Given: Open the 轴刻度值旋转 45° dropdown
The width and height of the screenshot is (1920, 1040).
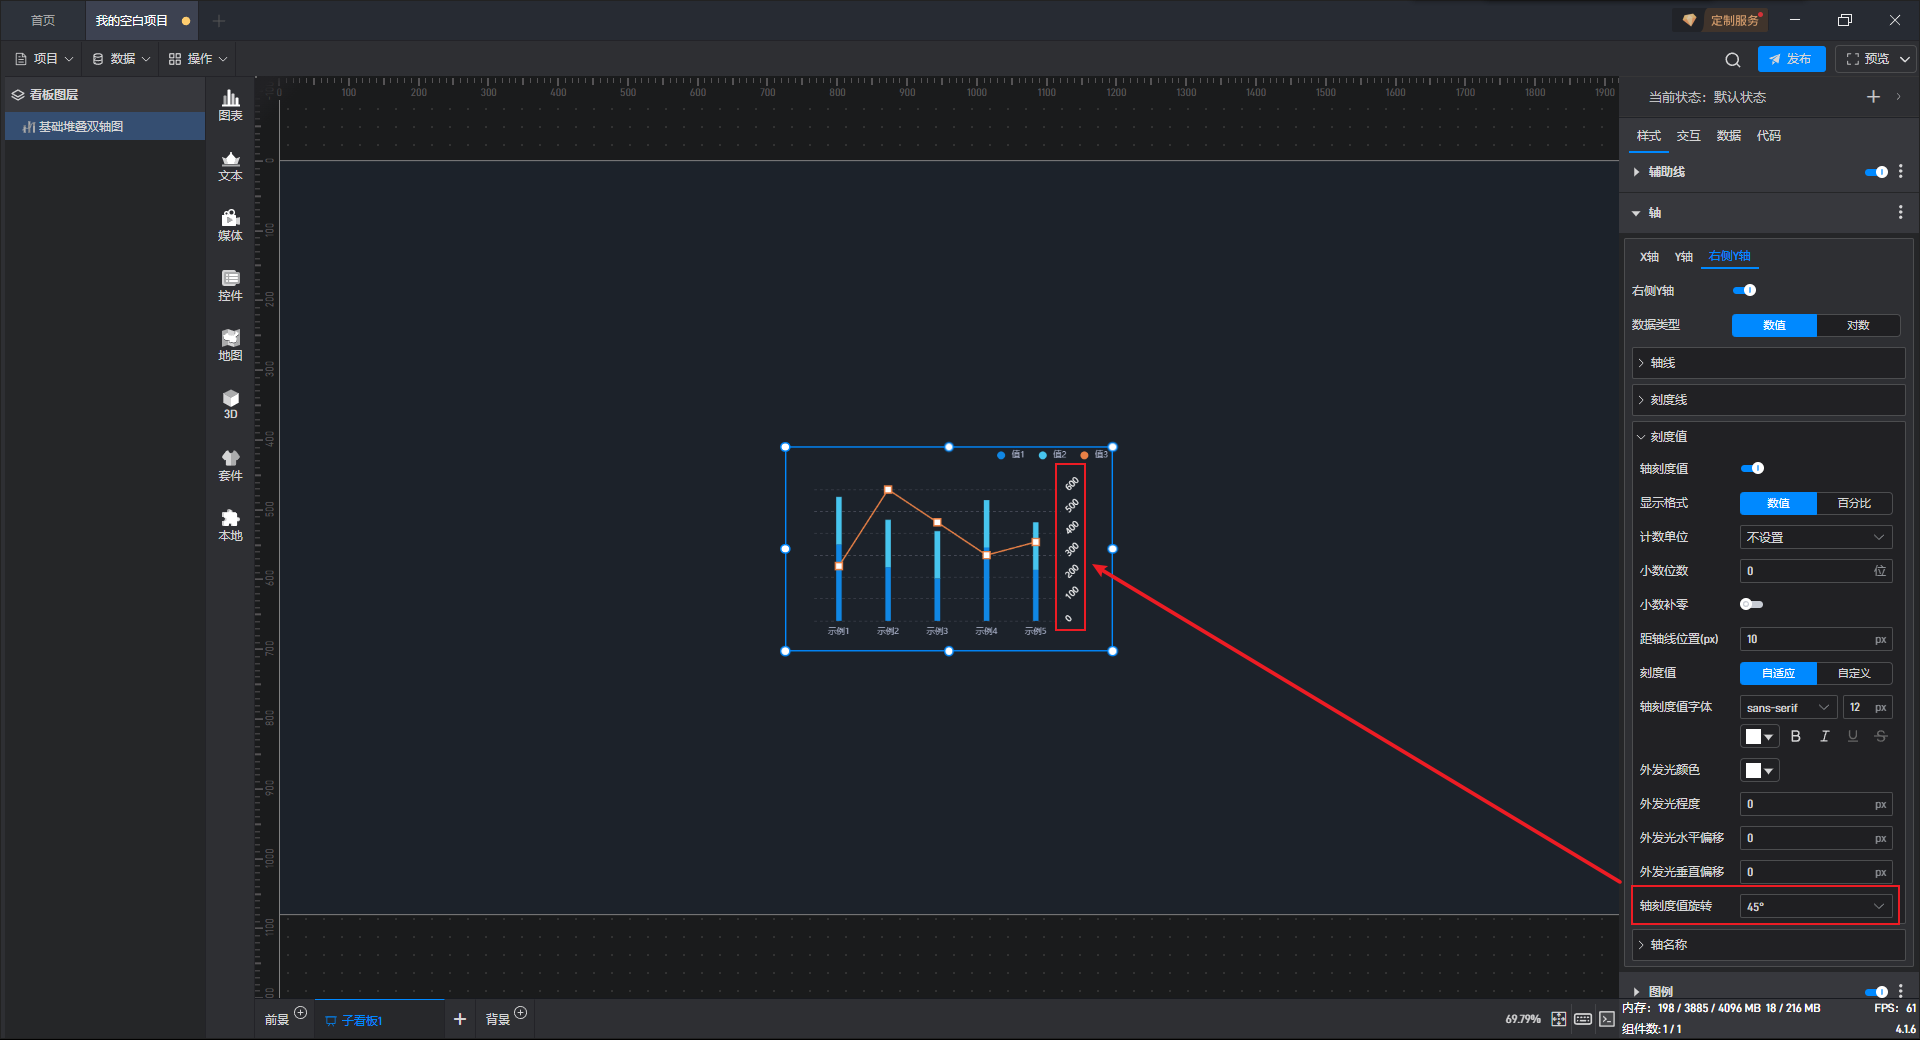Looking at the screenshot, I should pyautogui.click(x=1816, y=907).
